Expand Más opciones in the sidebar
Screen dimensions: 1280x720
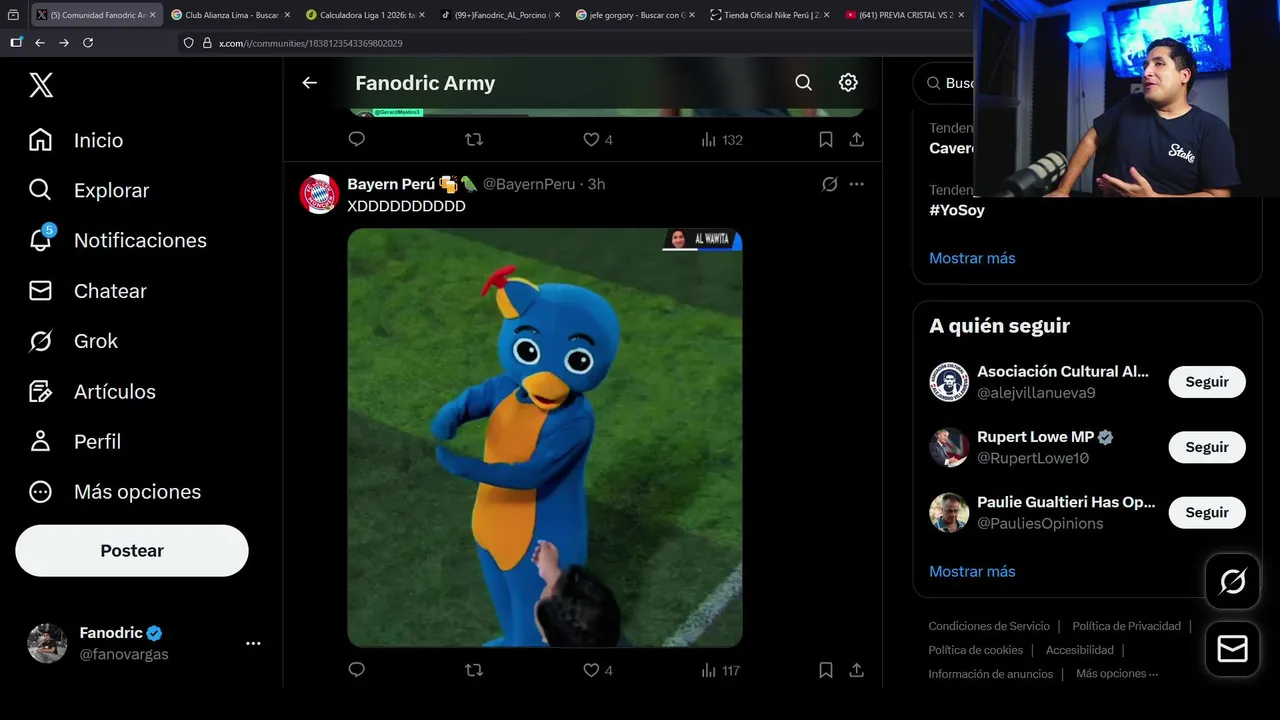(x=115, y=491)
